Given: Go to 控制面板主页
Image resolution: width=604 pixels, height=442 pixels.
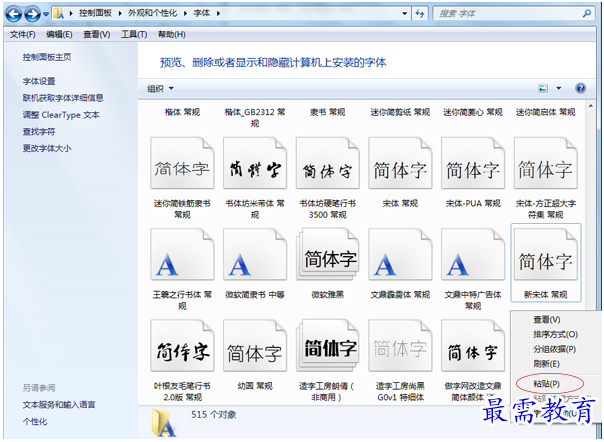Looking at the screenshot, I should click(x=47, y=57).
